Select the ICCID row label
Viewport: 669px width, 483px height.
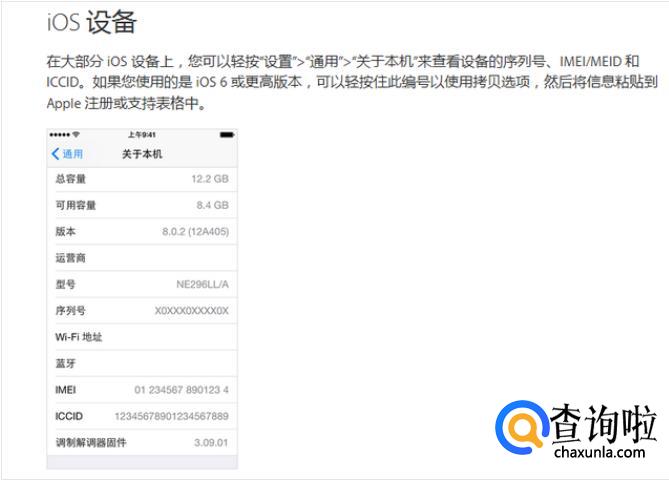69,416
